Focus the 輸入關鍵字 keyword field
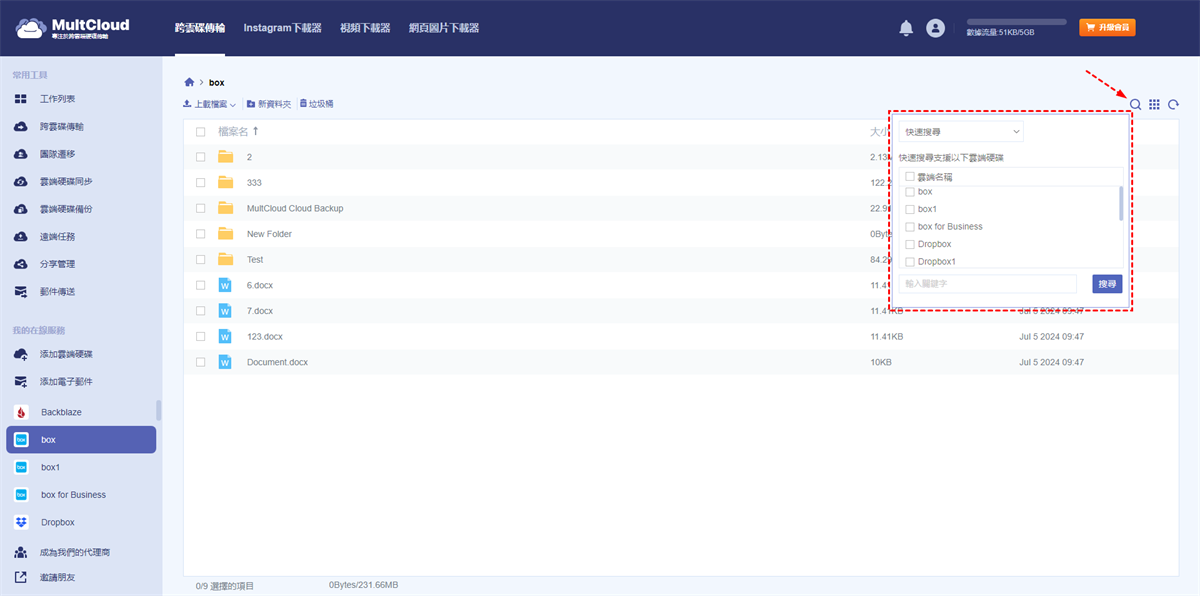The width and height of the screenshot is (1200, 596). pos(987,284)
